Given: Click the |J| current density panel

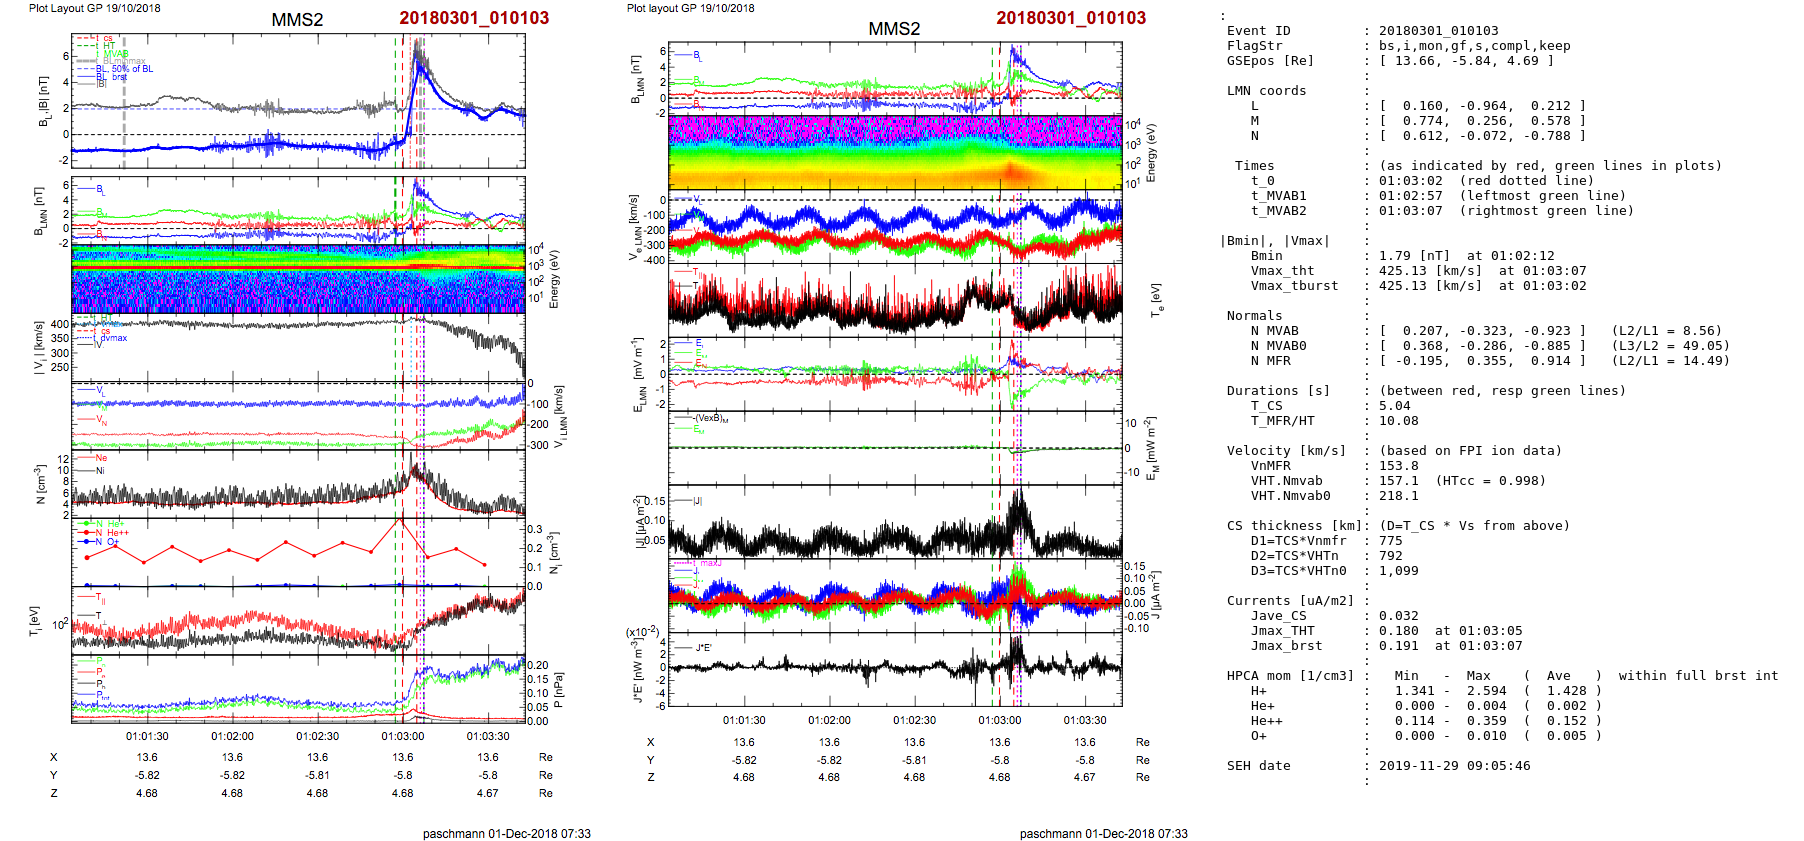Looking at the screenshot, I should pos(895,522).
